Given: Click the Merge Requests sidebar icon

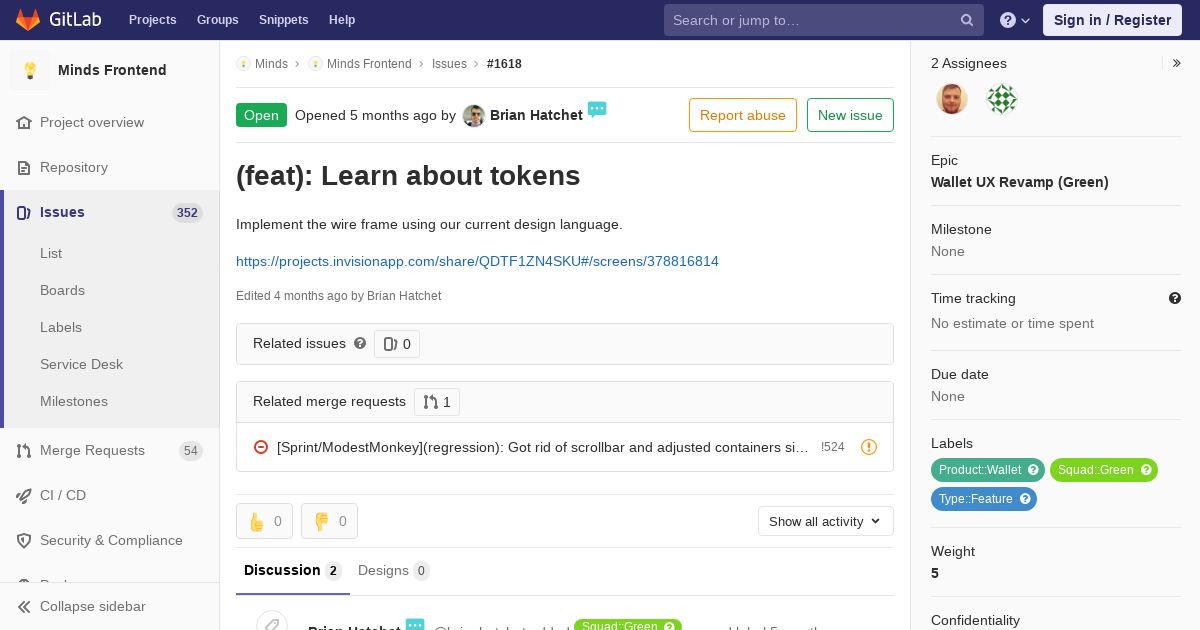Looking at the screenshot, I should pyautogui.click(x=24, y=451).
